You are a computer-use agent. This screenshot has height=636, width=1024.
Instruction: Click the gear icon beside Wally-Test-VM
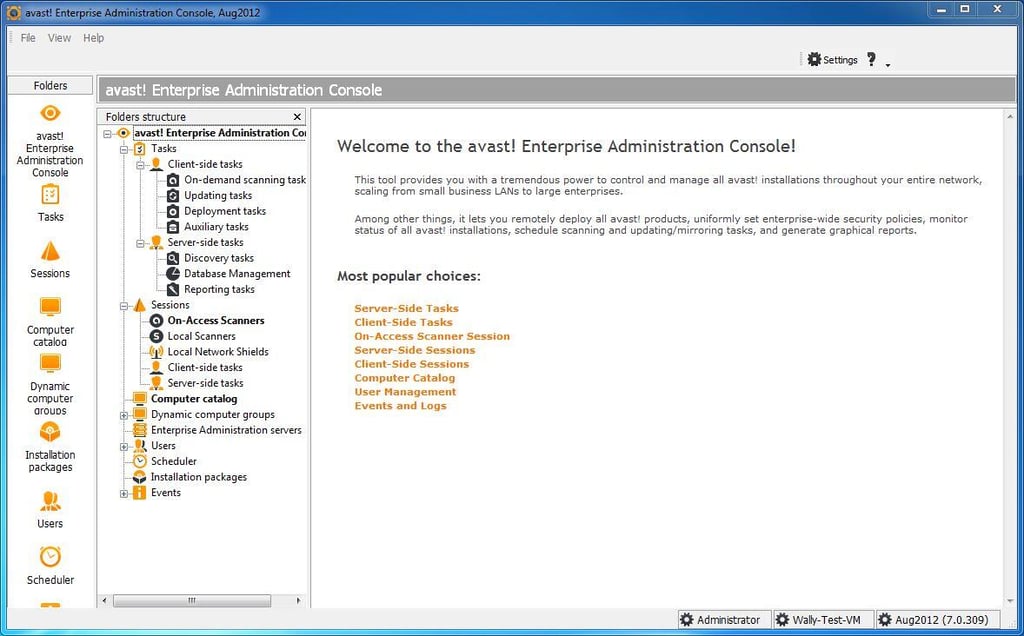[782, 620]
